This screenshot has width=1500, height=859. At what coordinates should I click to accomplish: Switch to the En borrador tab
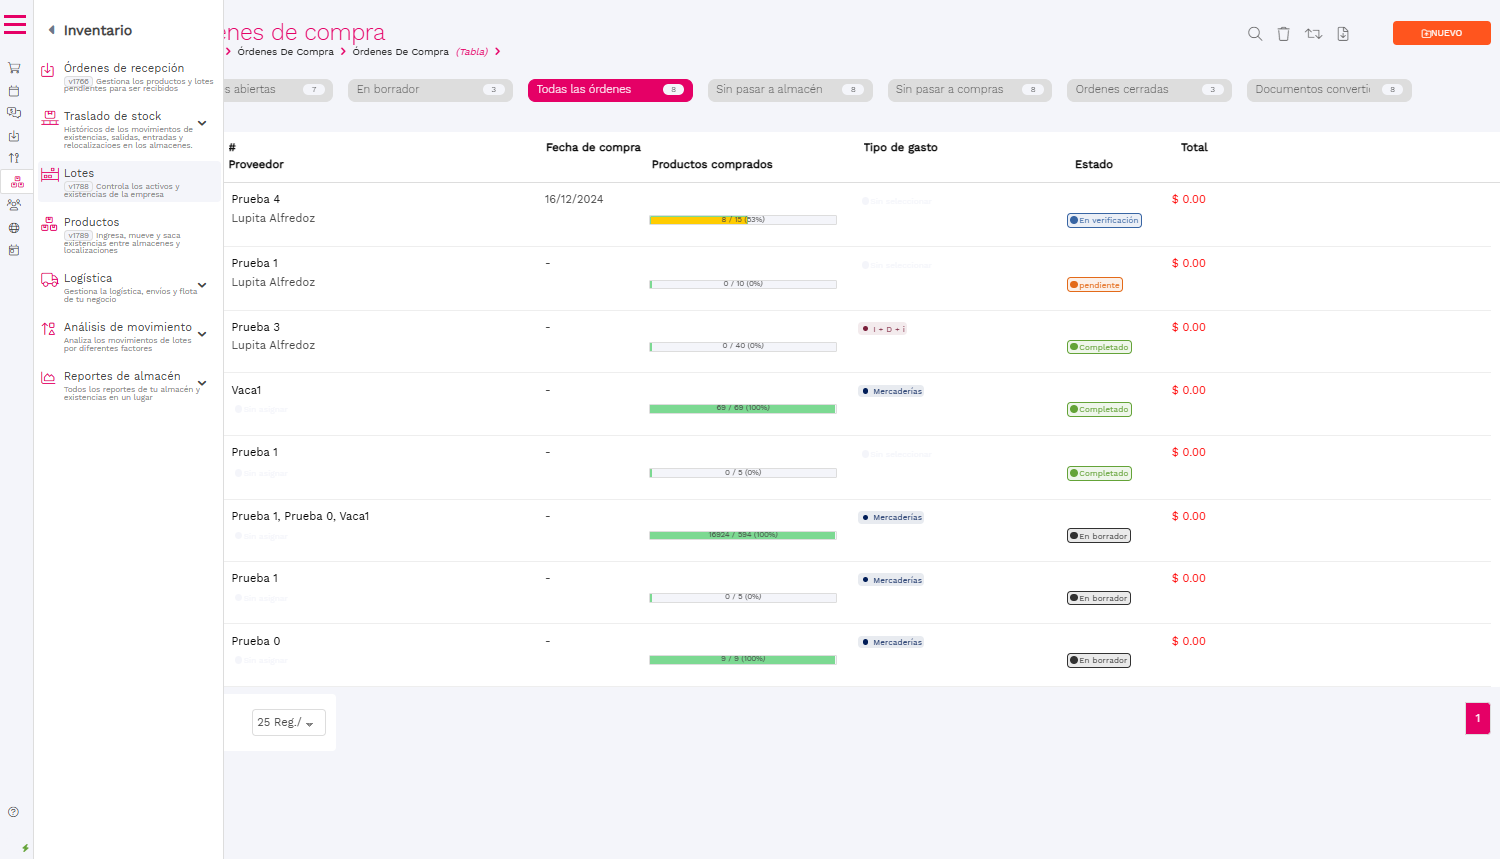430,90
